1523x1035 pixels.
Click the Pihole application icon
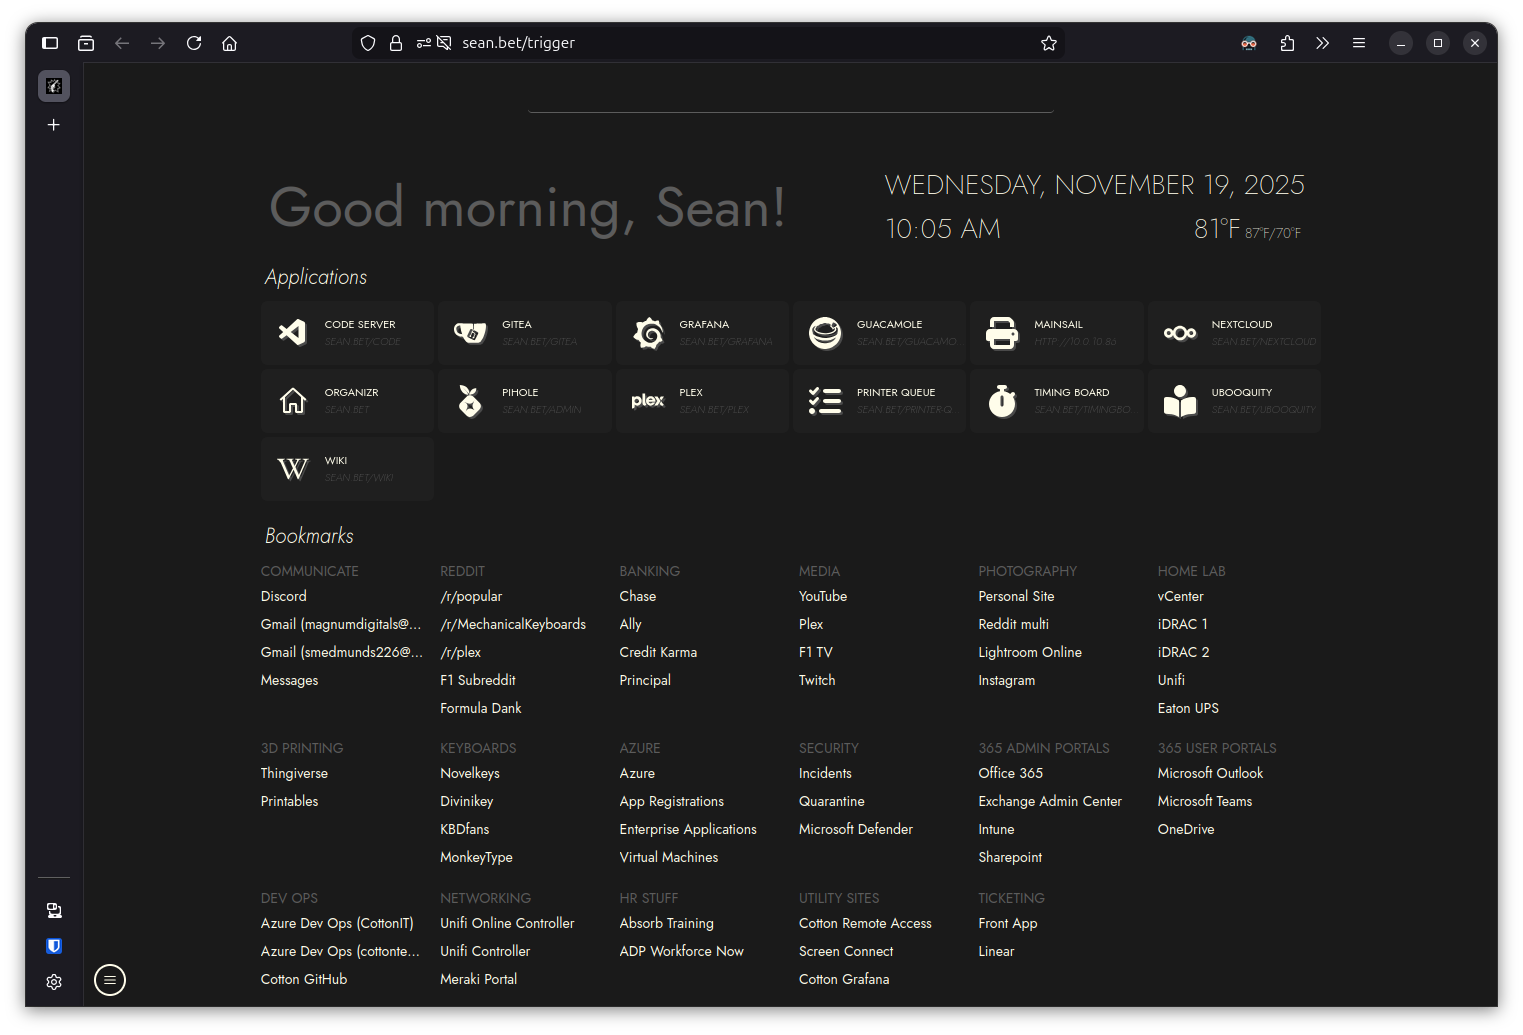pos(470,400)
